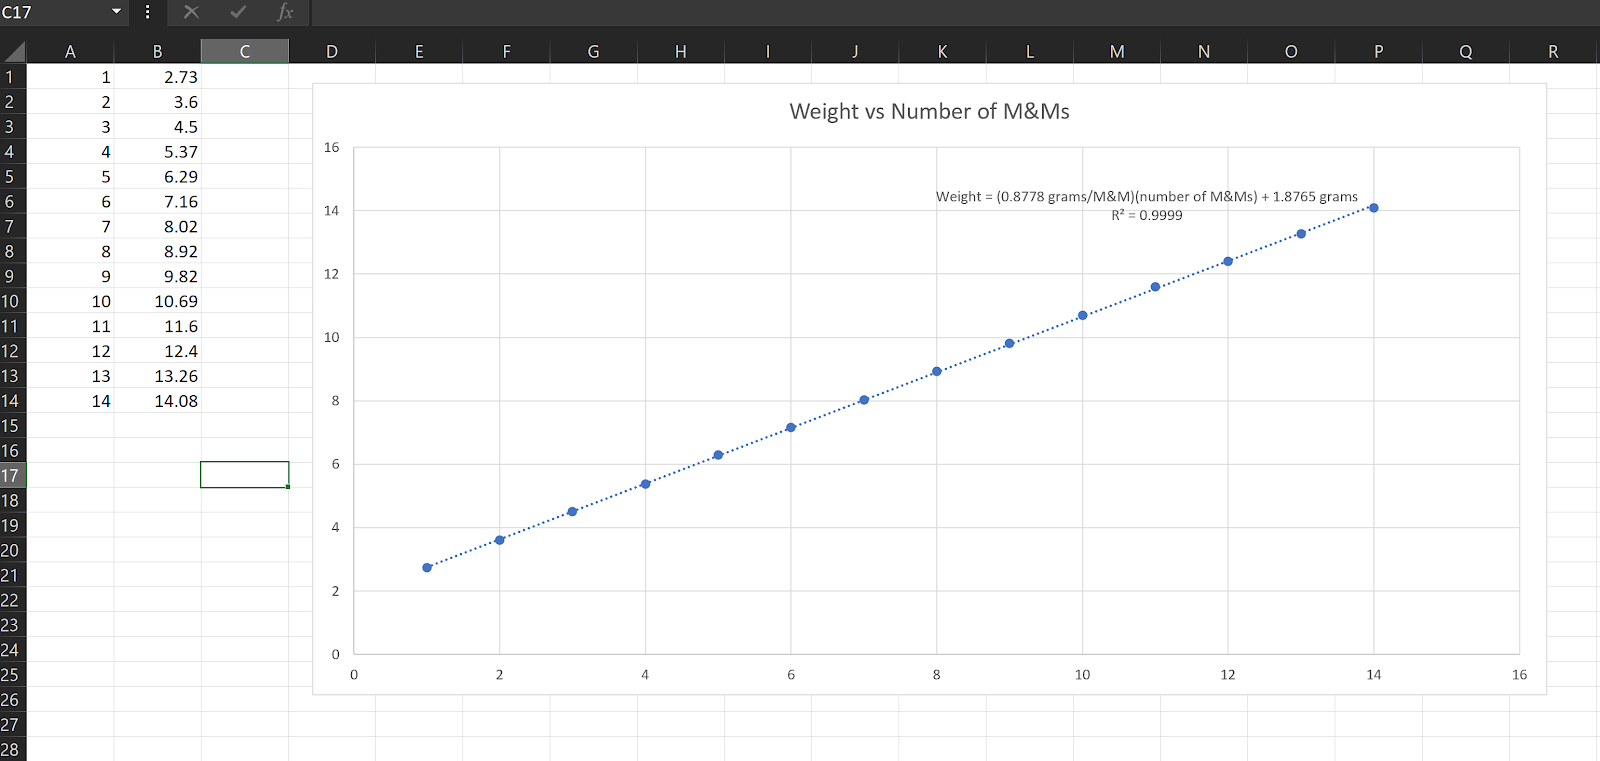Click cell B14 containing 14.08
Image resolution: width=1600 pixels, height=761 pixels.
tap(157, 401)
